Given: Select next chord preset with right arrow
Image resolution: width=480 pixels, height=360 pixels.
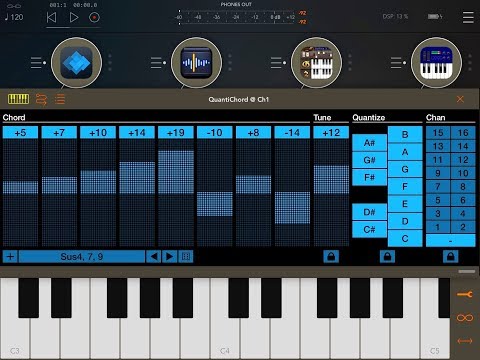Looking at the screenshot, I should tap(169, 257).
